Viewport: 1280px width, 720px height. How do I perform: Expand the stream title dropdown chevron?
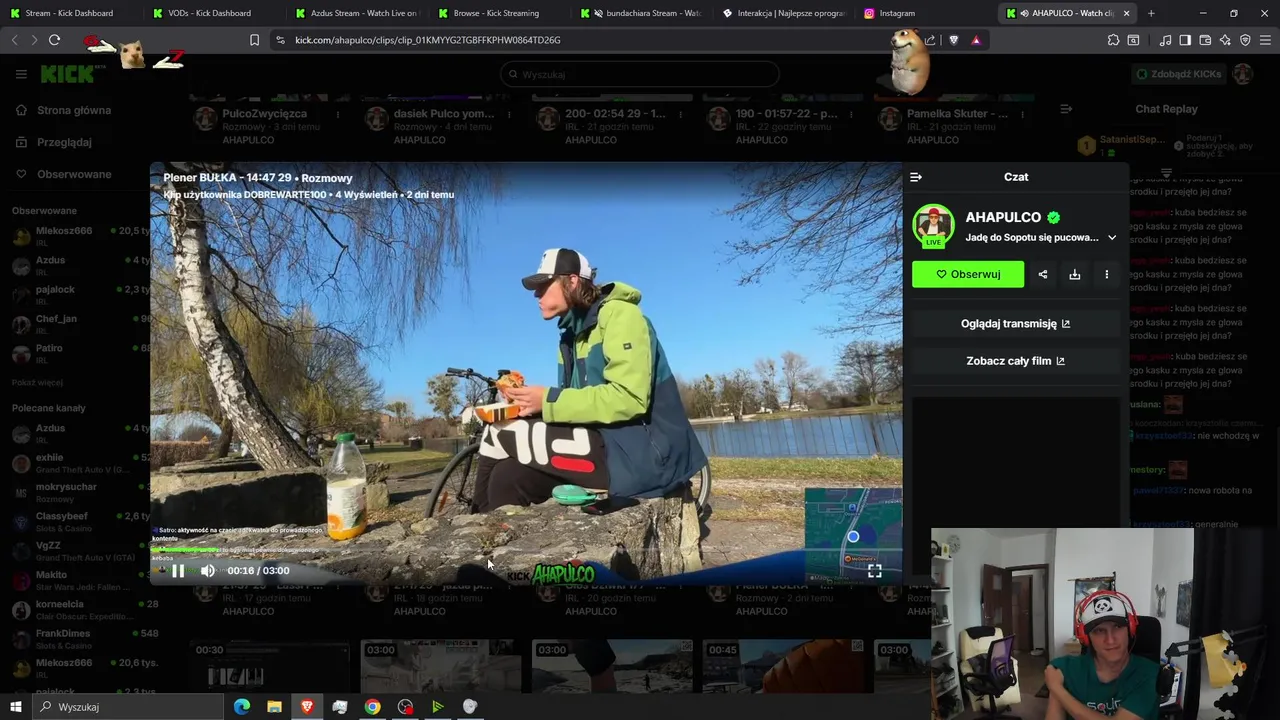click(x=1112, y=238)
